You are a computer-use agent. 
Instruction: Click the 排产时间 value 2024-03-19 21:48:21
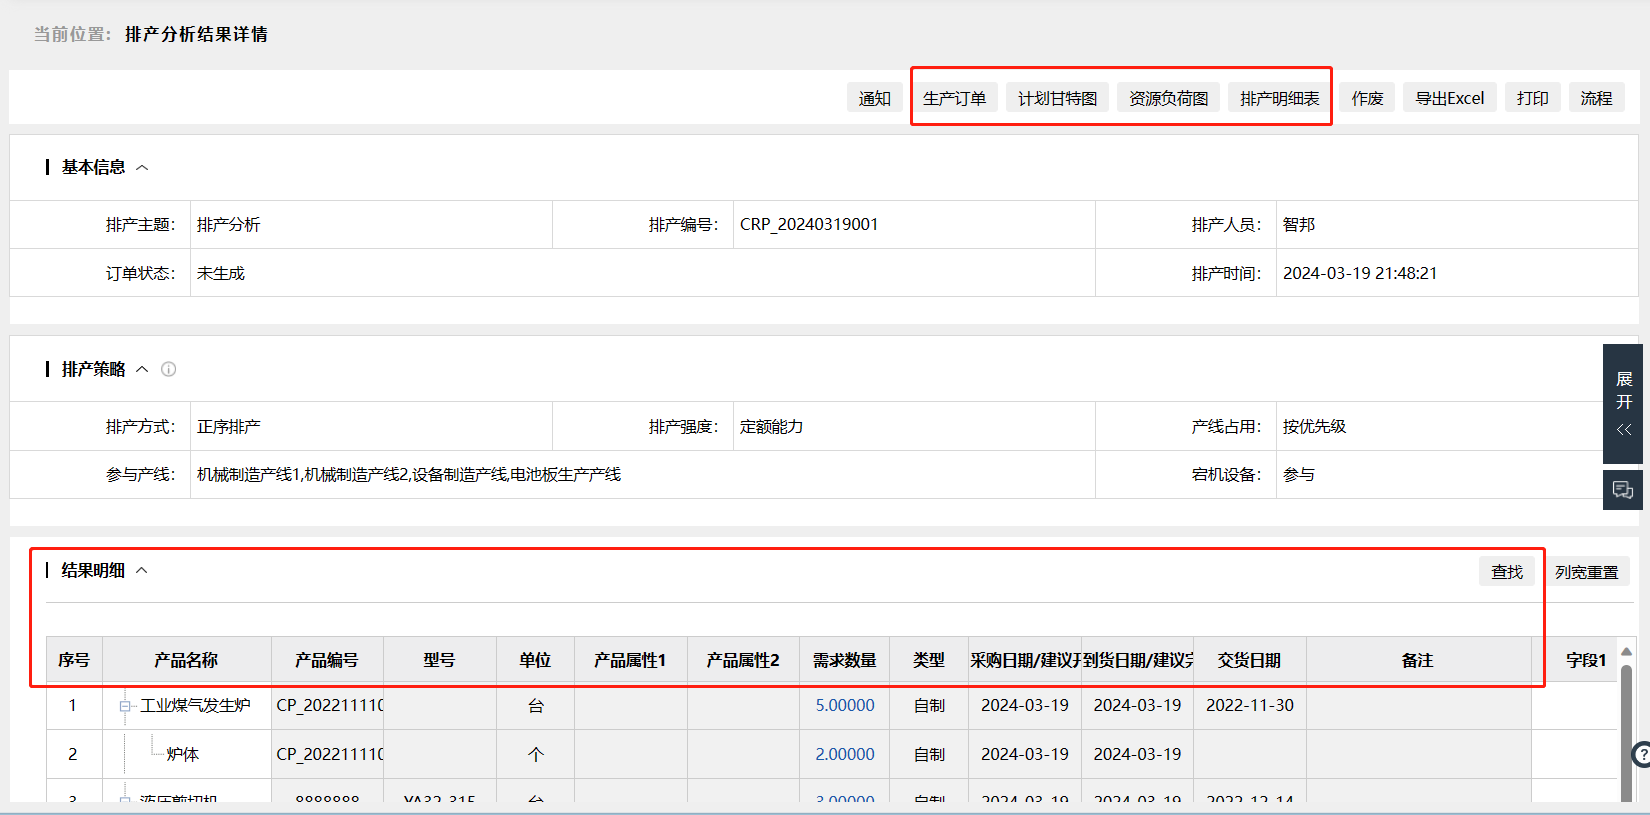point(1360,273)
